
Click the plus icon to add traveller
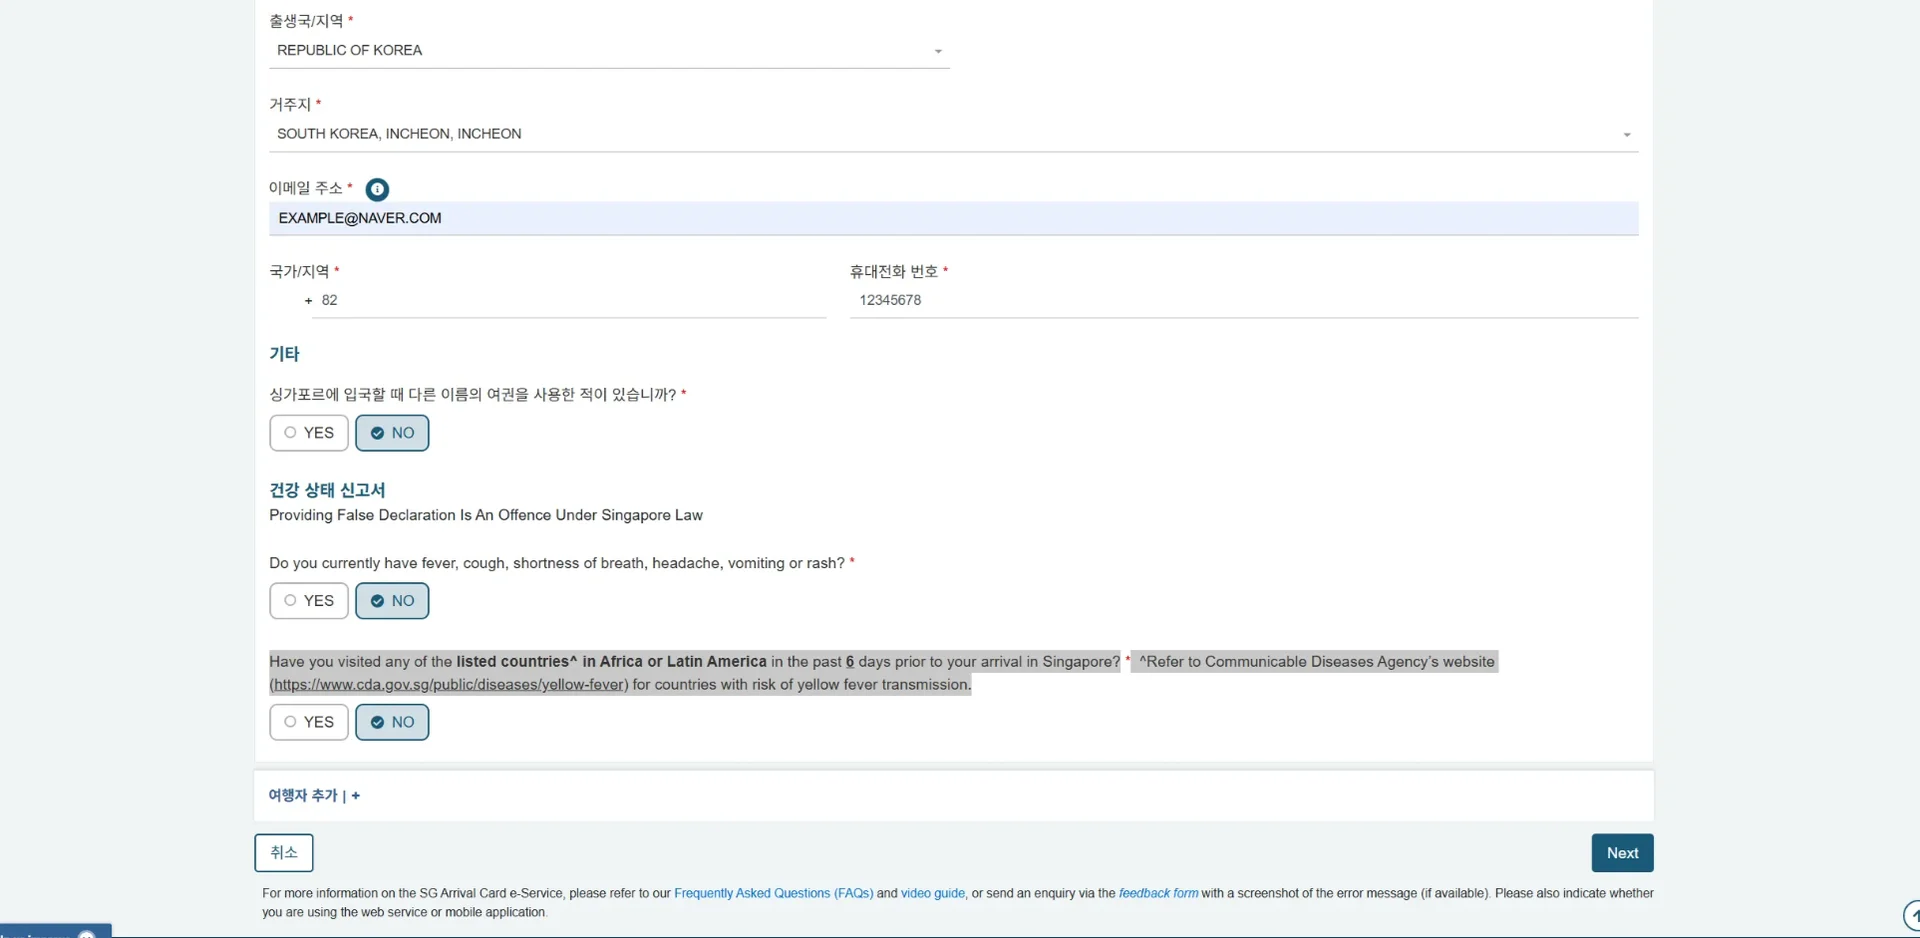tap(356, 796)
